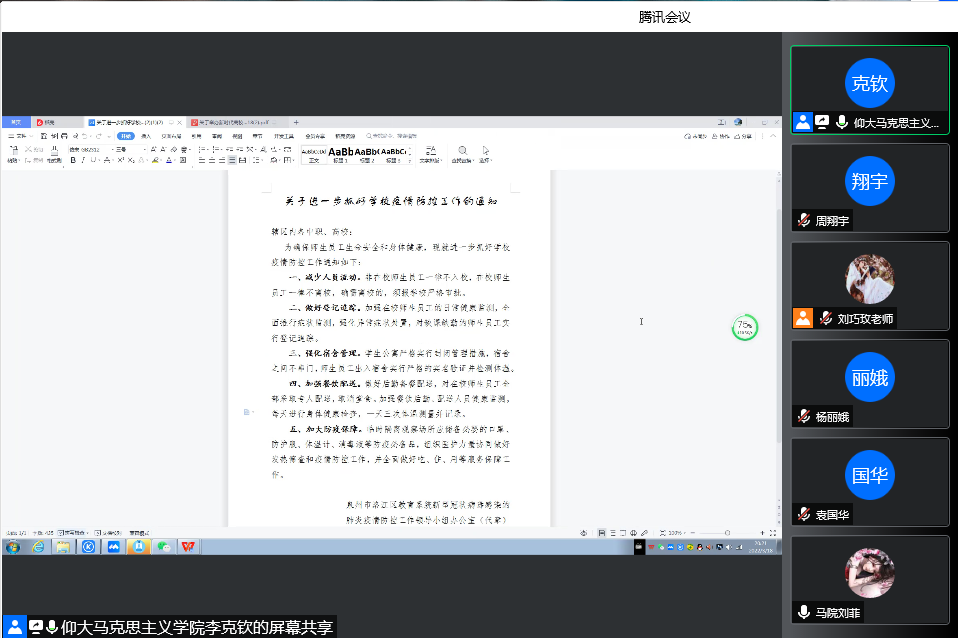
Task: Click the Windows Start button
Action: pos(13,547)
